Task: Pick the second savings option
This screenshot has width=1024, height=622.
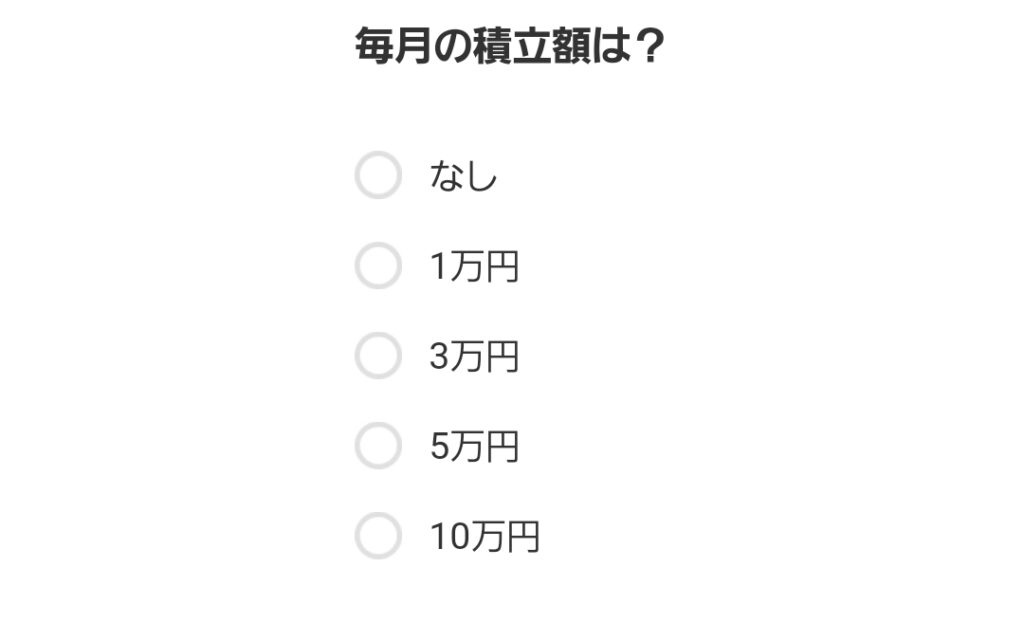Action: point(378,265)
